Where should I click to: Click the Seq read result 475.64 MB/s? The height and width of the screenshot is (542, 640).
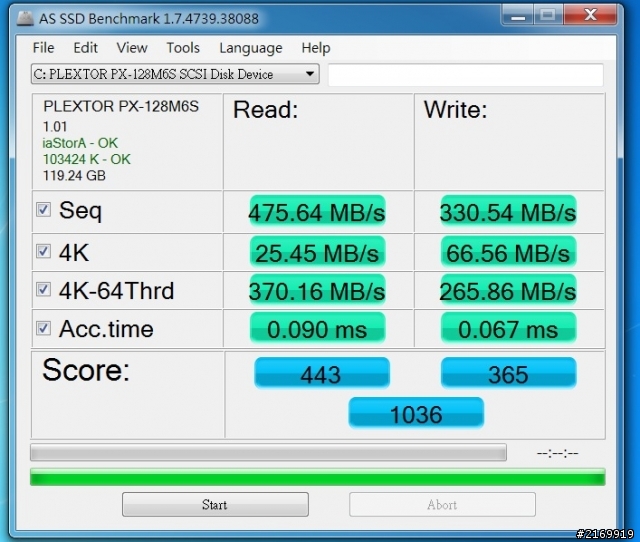[x=317, y=212]
